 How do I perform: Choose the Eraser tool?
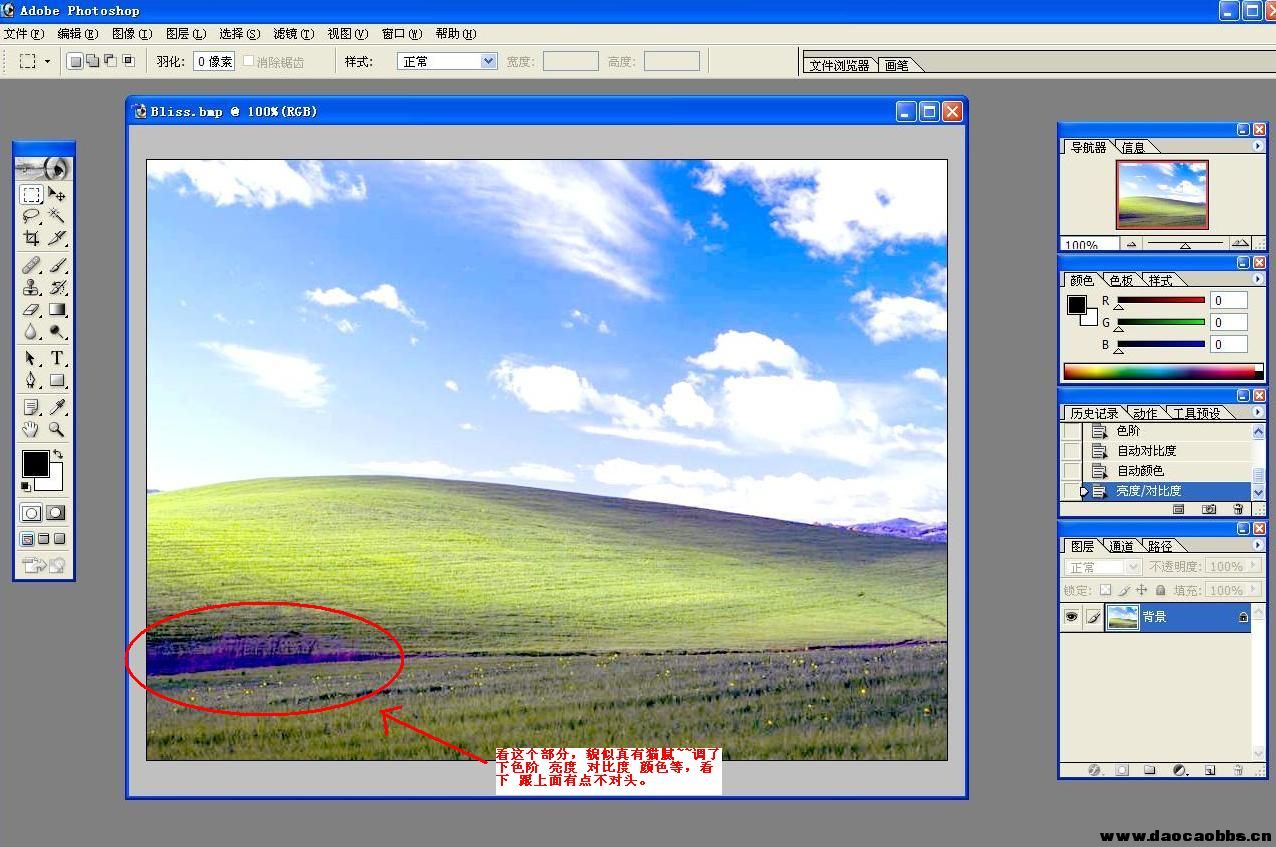click(31, 310)
